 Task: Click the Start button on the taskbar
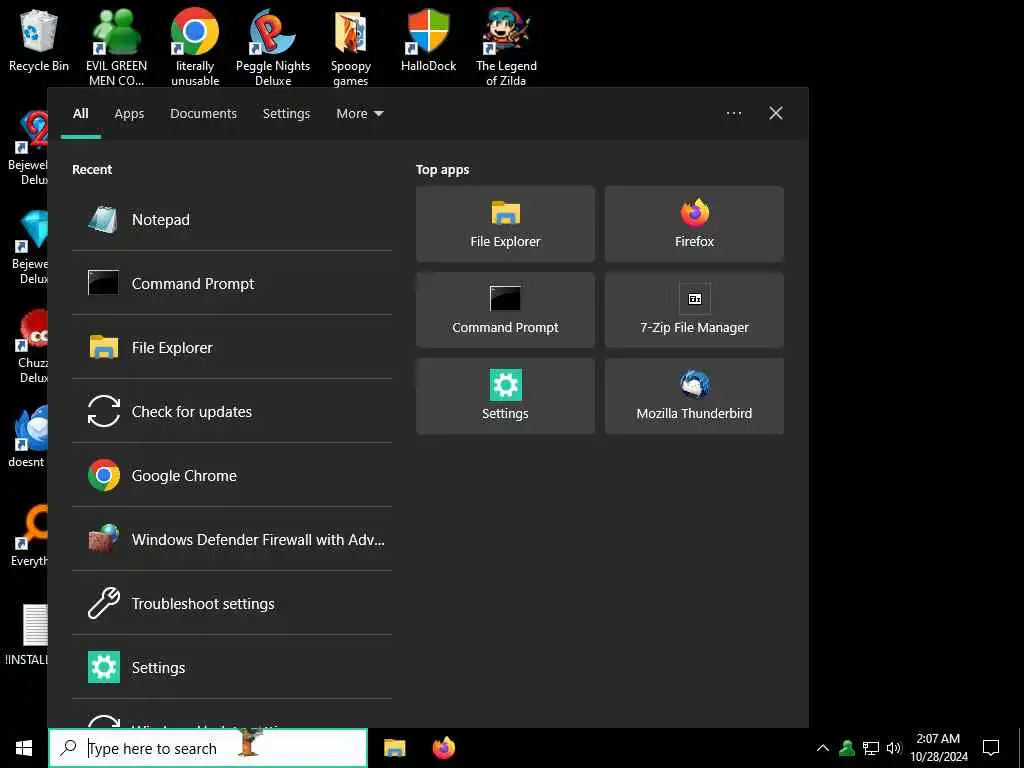click(24, 748)
